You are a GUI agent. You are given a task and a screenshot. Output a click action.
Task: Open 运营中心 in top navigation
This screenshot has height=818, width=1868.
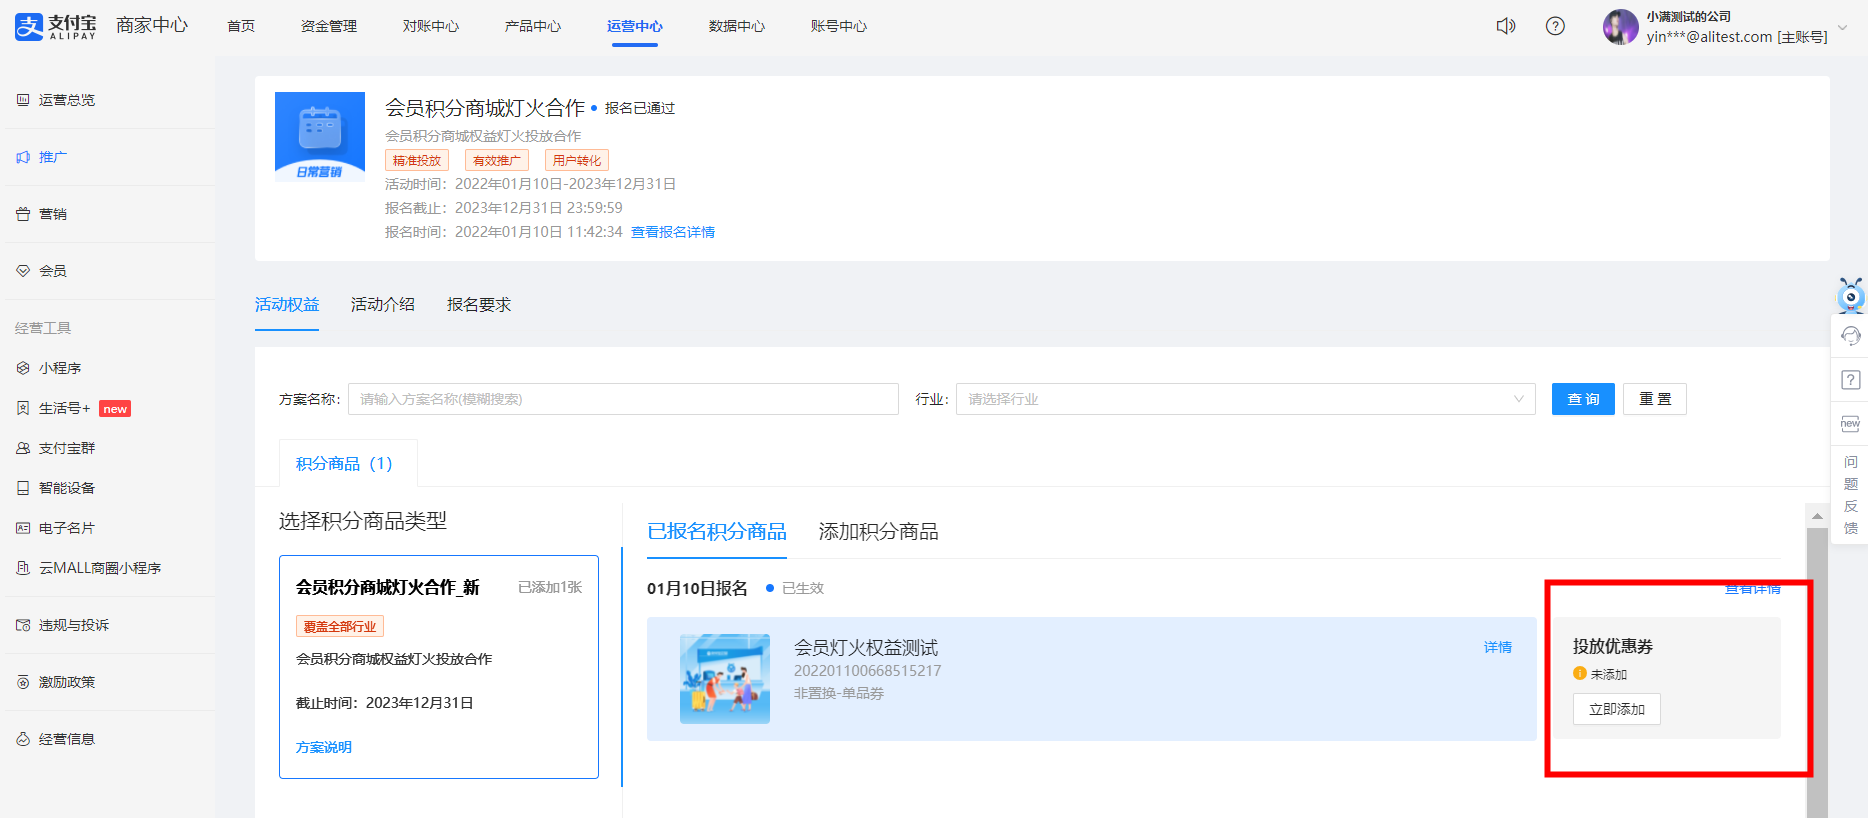tap(635, 26)
